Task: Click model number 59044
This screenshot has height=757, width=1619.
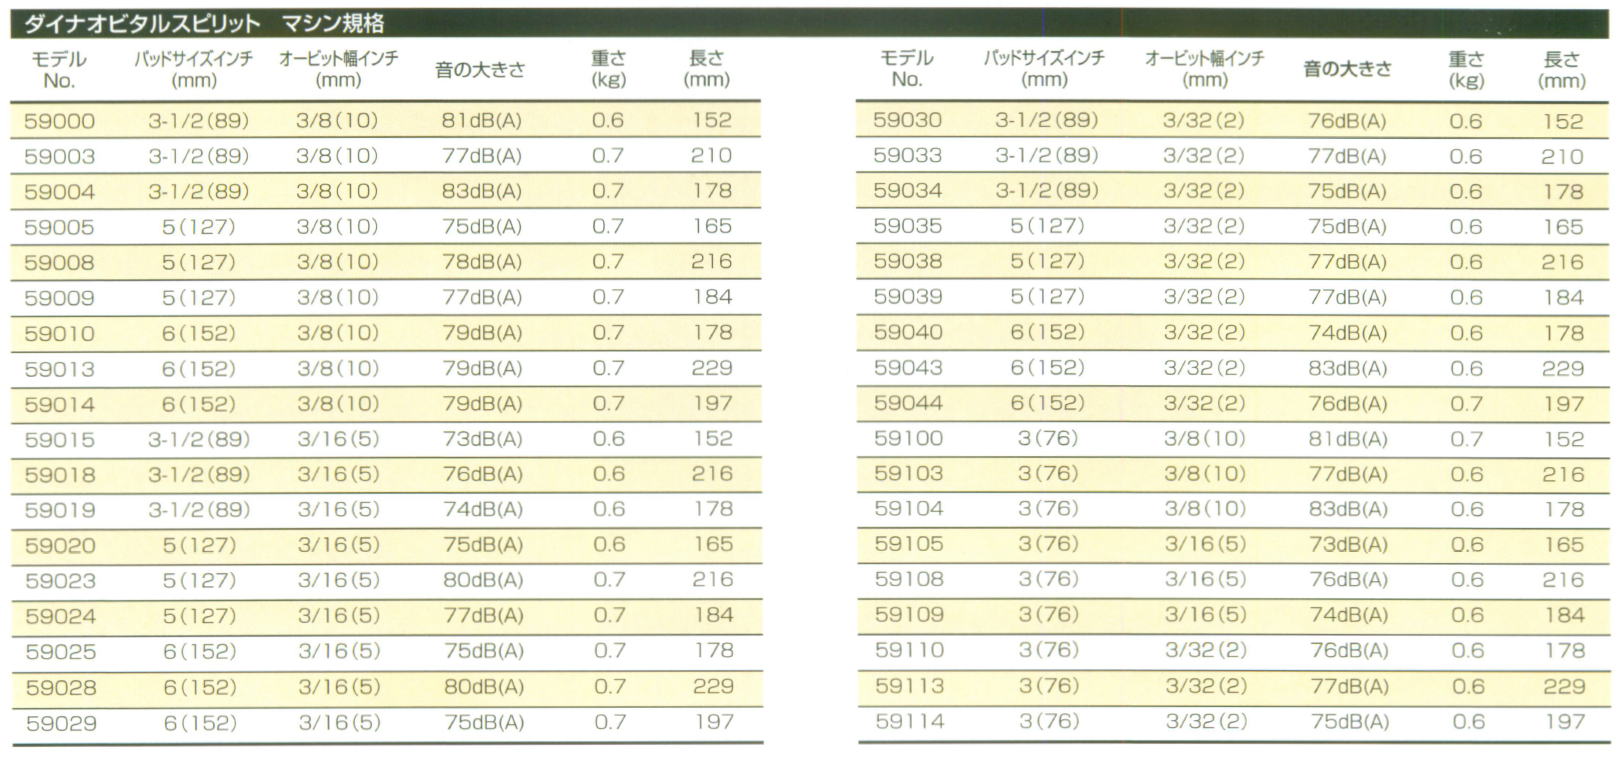Action: click(x=908, y=403)
